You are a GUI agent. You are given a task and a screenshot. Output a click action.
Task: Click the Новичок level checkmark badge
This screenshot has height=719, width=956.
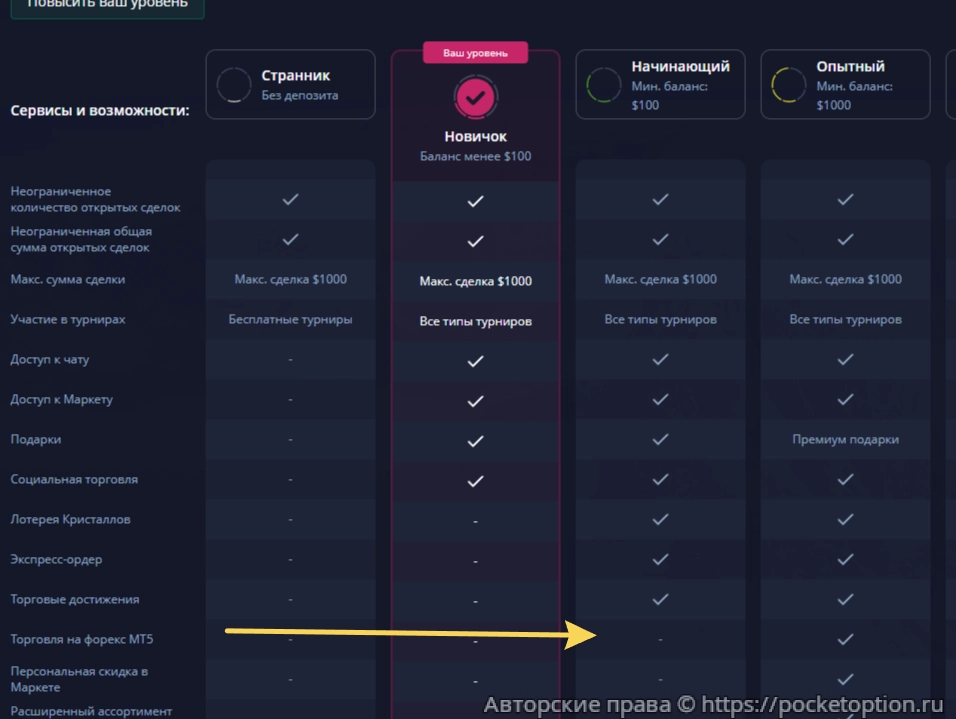(475, 97)
